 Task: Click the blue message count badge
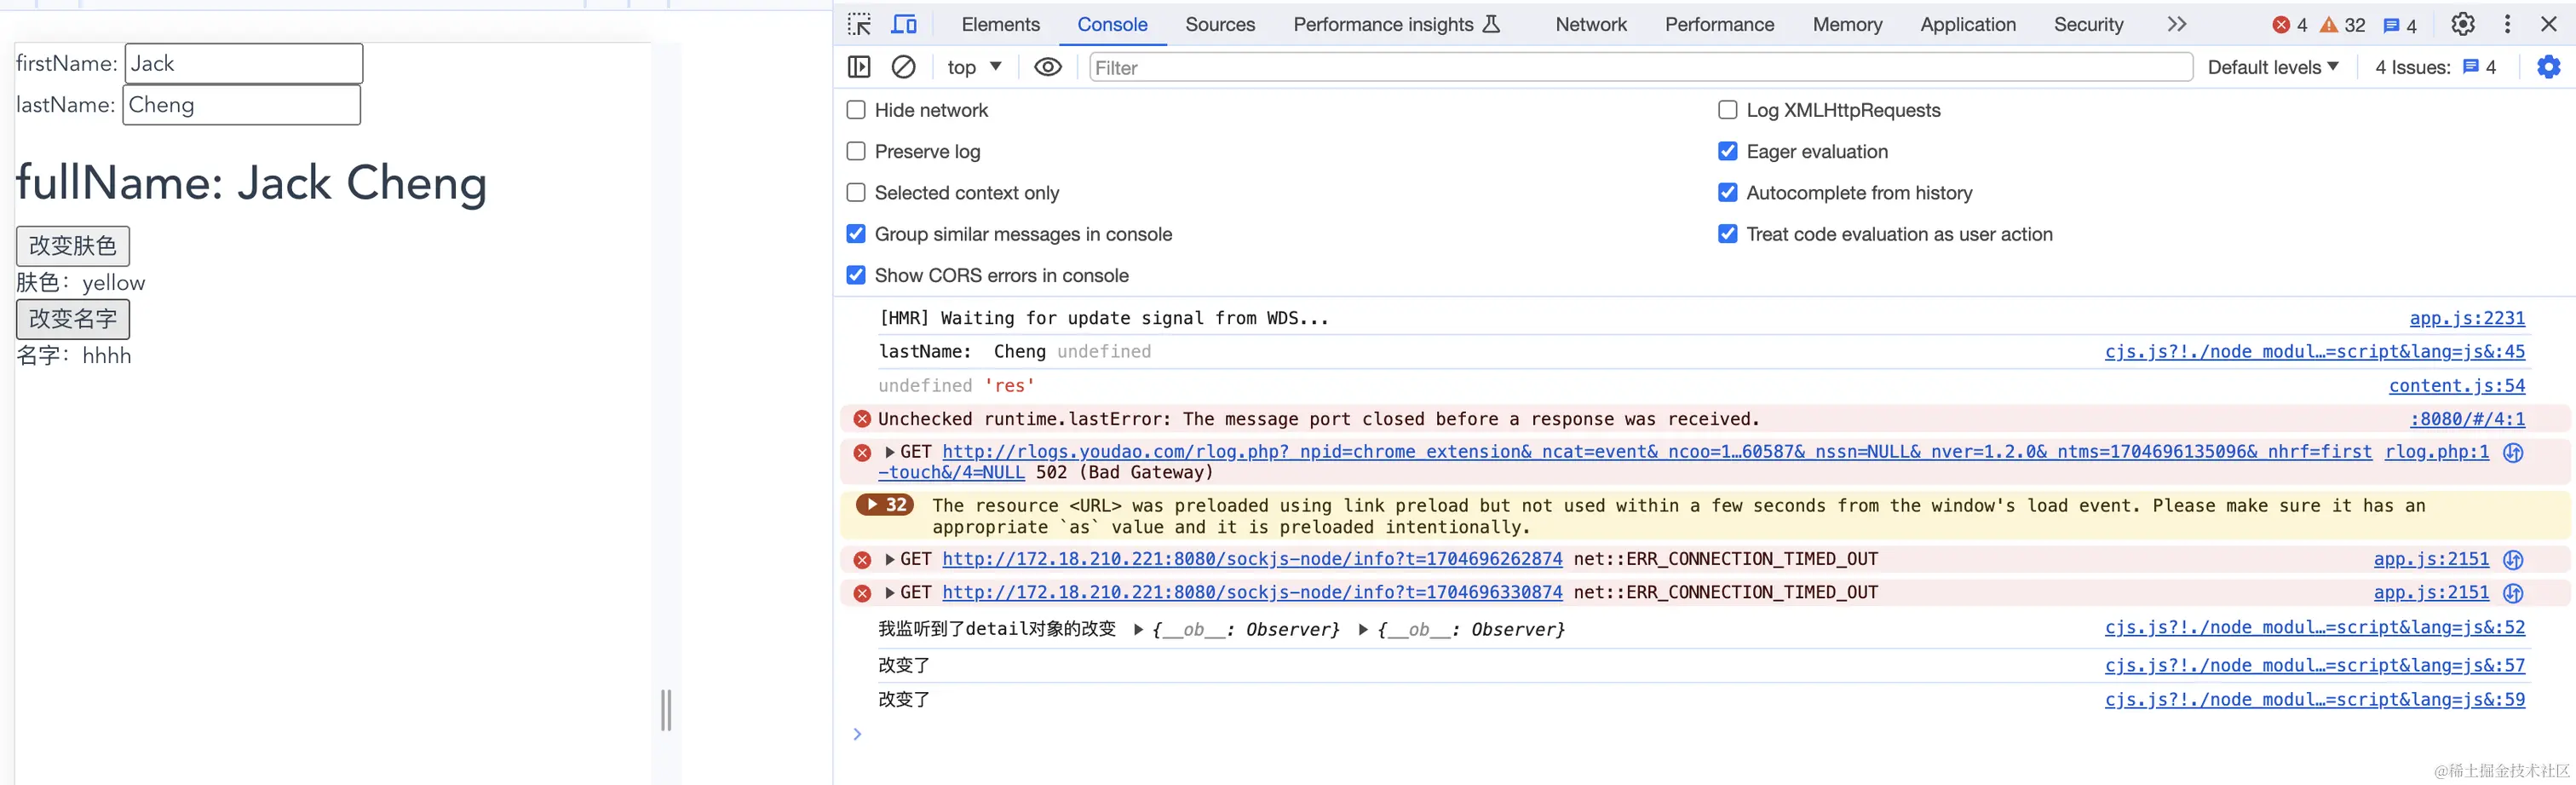(x=2400, y=25)
